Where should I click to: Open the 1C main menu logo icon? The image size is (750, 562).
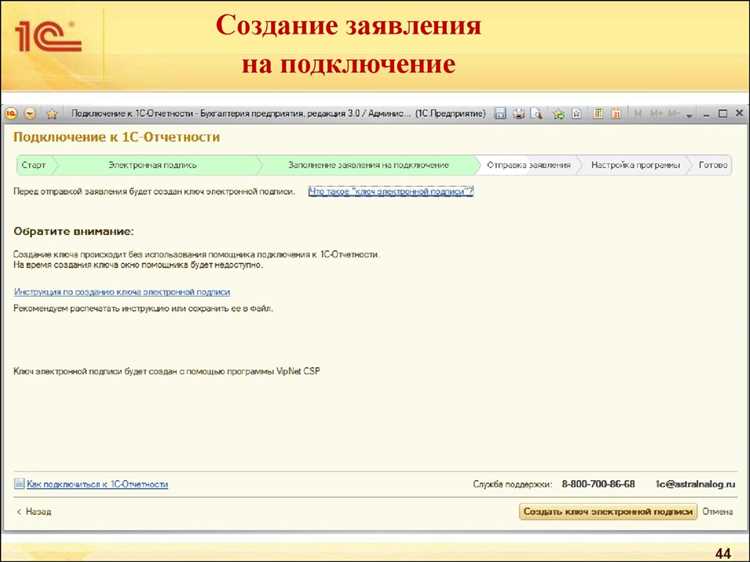coord(11,114)
